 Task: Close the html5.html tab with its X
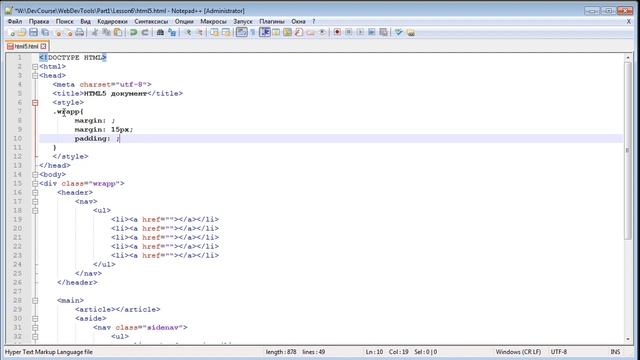[x=43, y=46]
